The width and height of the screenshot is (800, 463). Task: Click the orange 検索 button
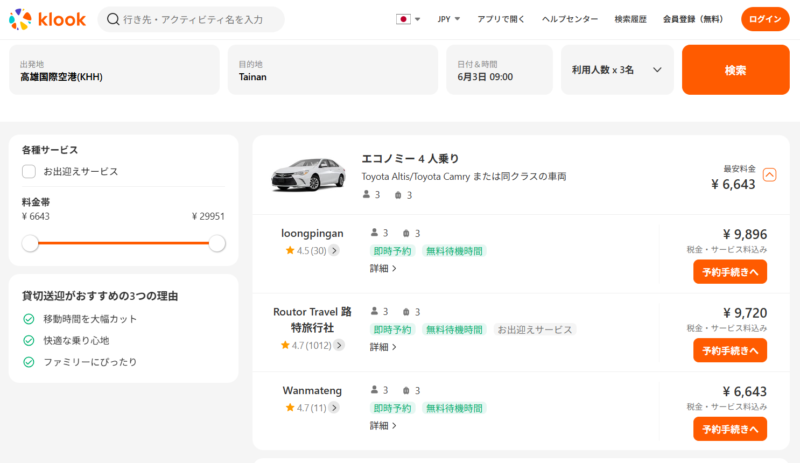tap(736, 70)
